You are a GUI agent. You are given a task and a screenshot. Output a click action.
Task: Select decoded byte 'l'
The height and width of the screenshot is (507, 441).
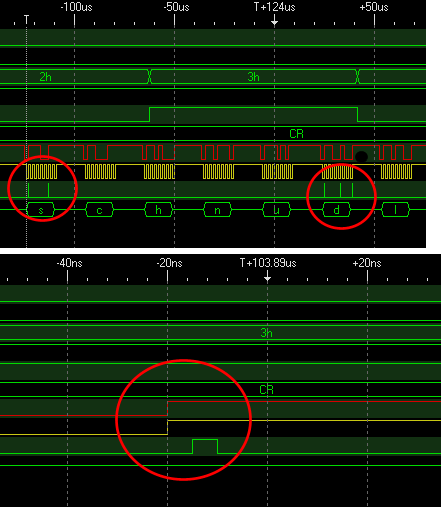395,210
